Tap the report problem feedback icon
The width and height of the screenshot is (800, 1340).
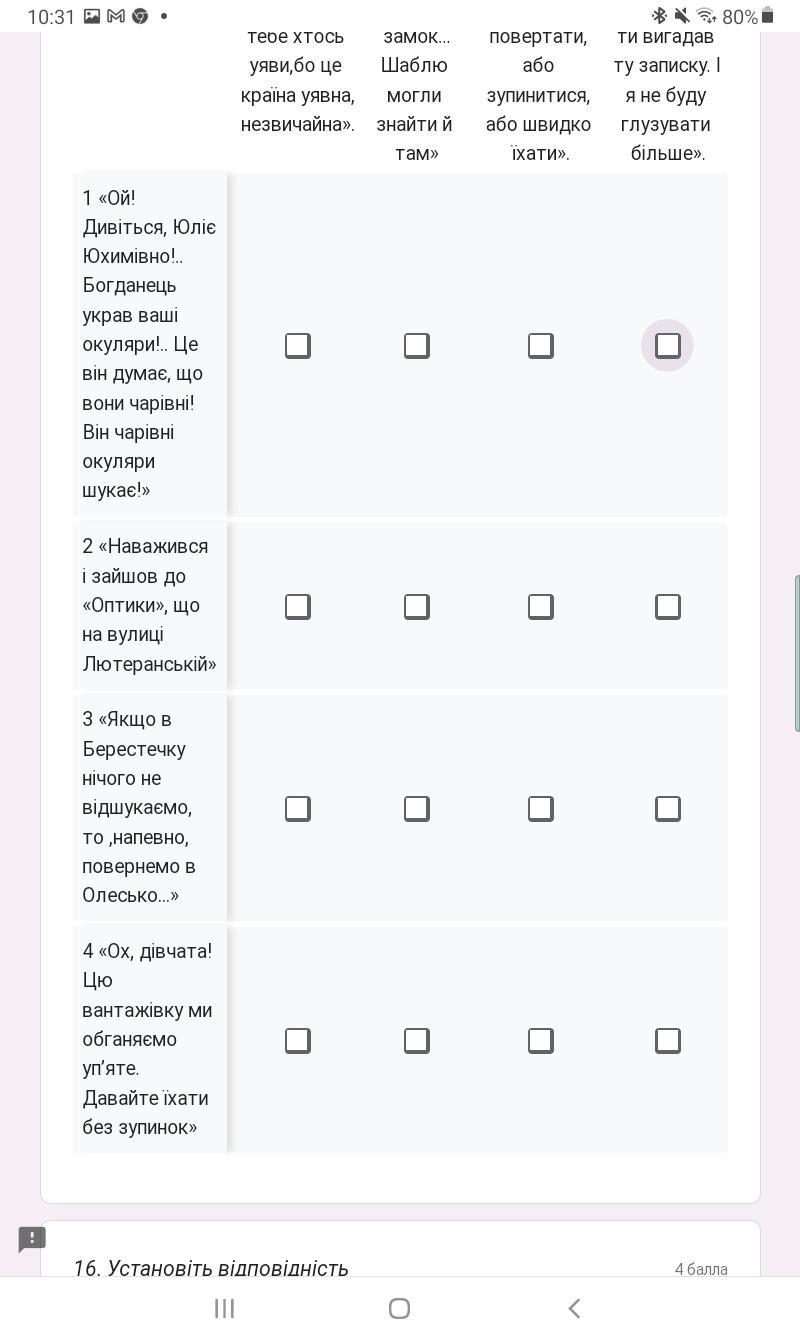coord(32,1239)
